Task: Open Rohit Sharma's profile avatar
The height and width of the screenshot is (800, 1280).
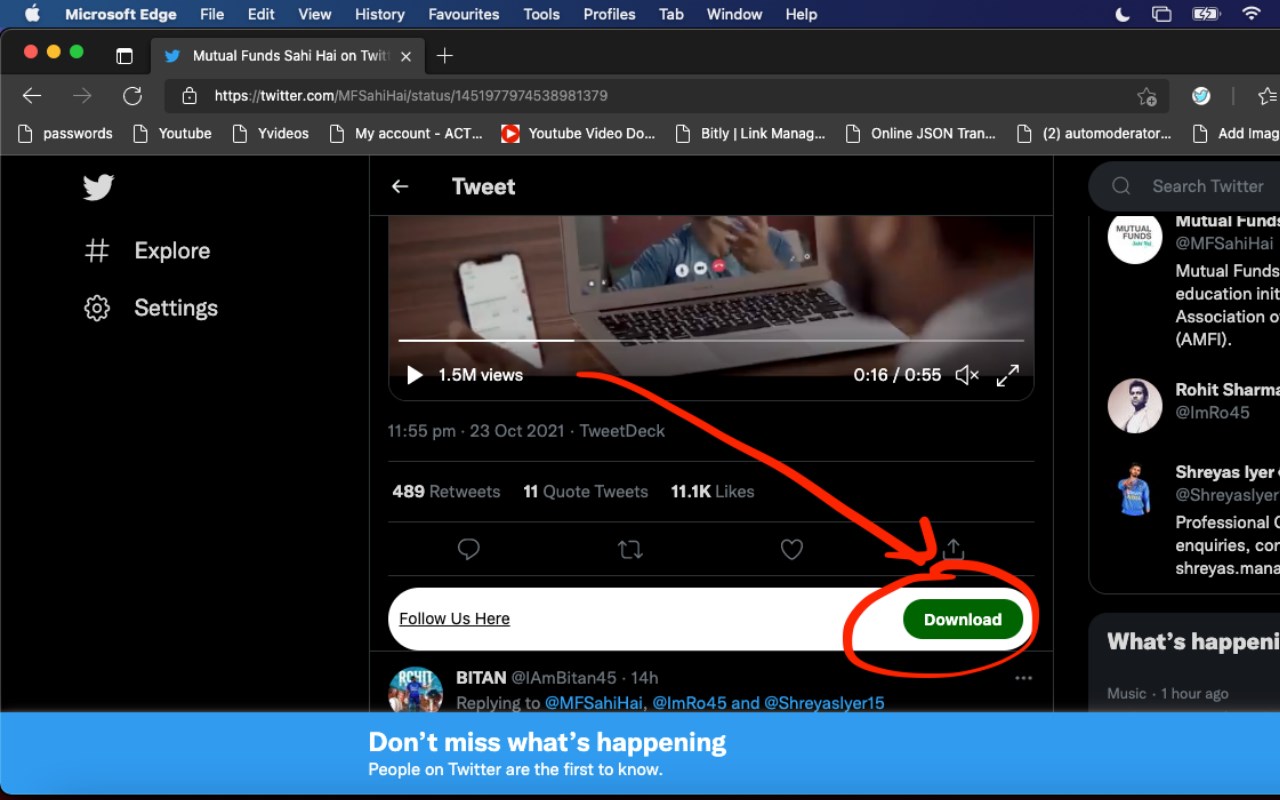Action: click(x=1135, y=406)
